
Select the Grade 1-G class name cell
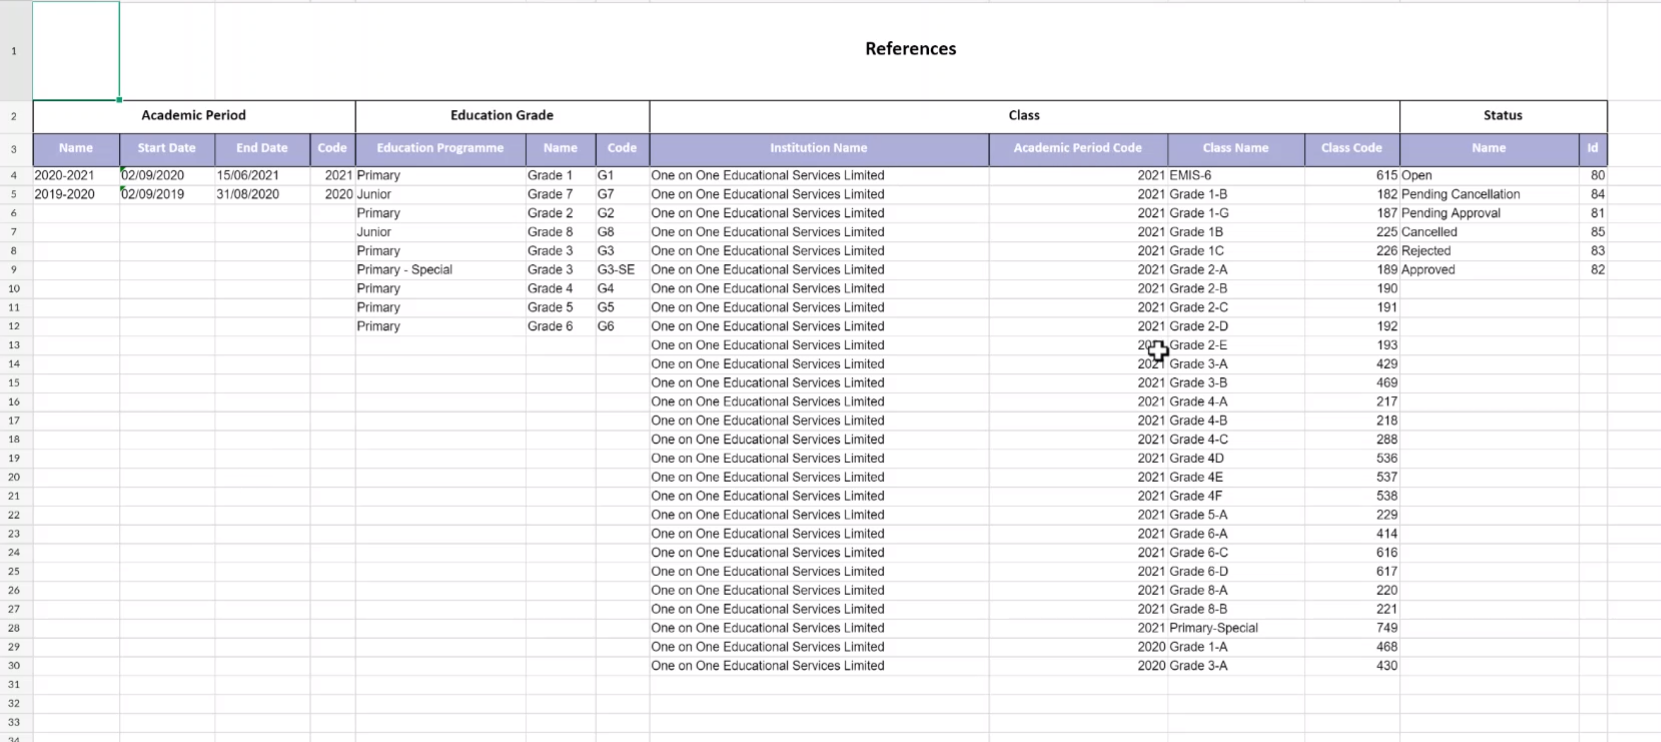(1236, 213)
